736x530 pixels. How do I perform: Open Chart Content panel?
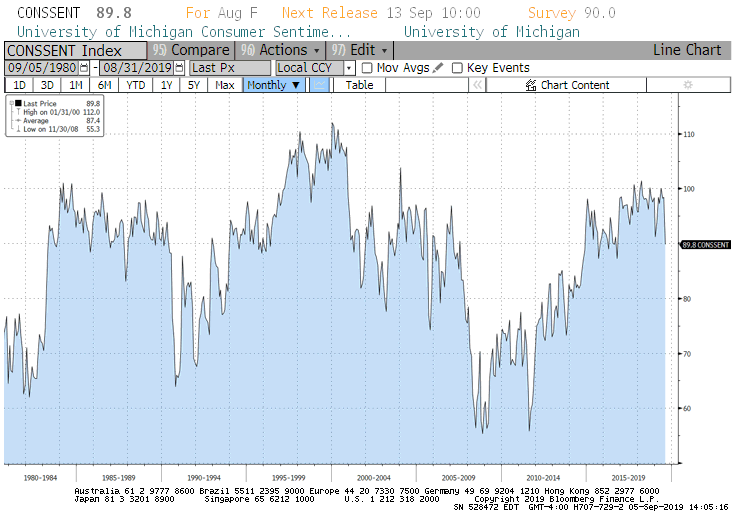pos(566,85)
